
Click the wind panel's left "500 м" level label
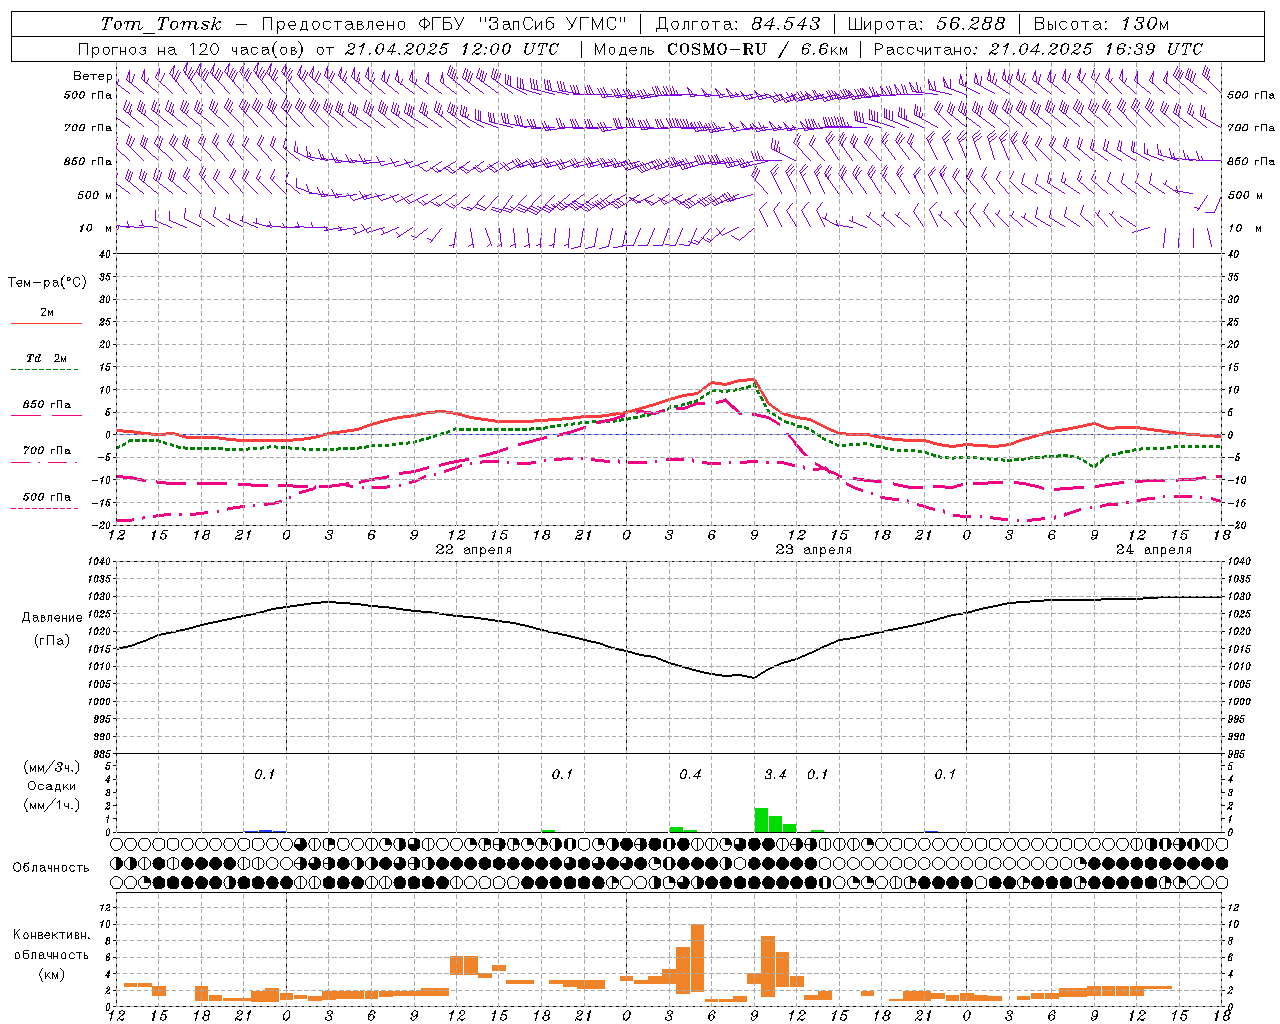point(95,196)
